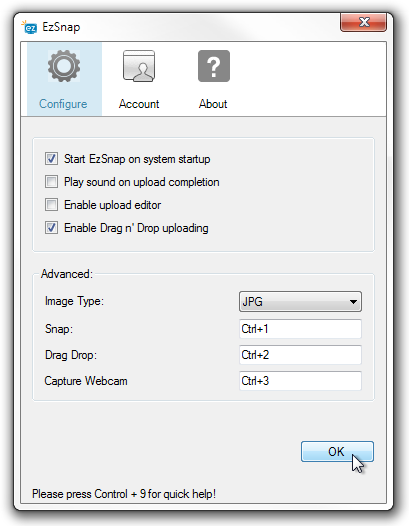This screenshot has height=526, width=409.
Task: Click the Start EzSnap on system startup label
Action: (137, 159)
